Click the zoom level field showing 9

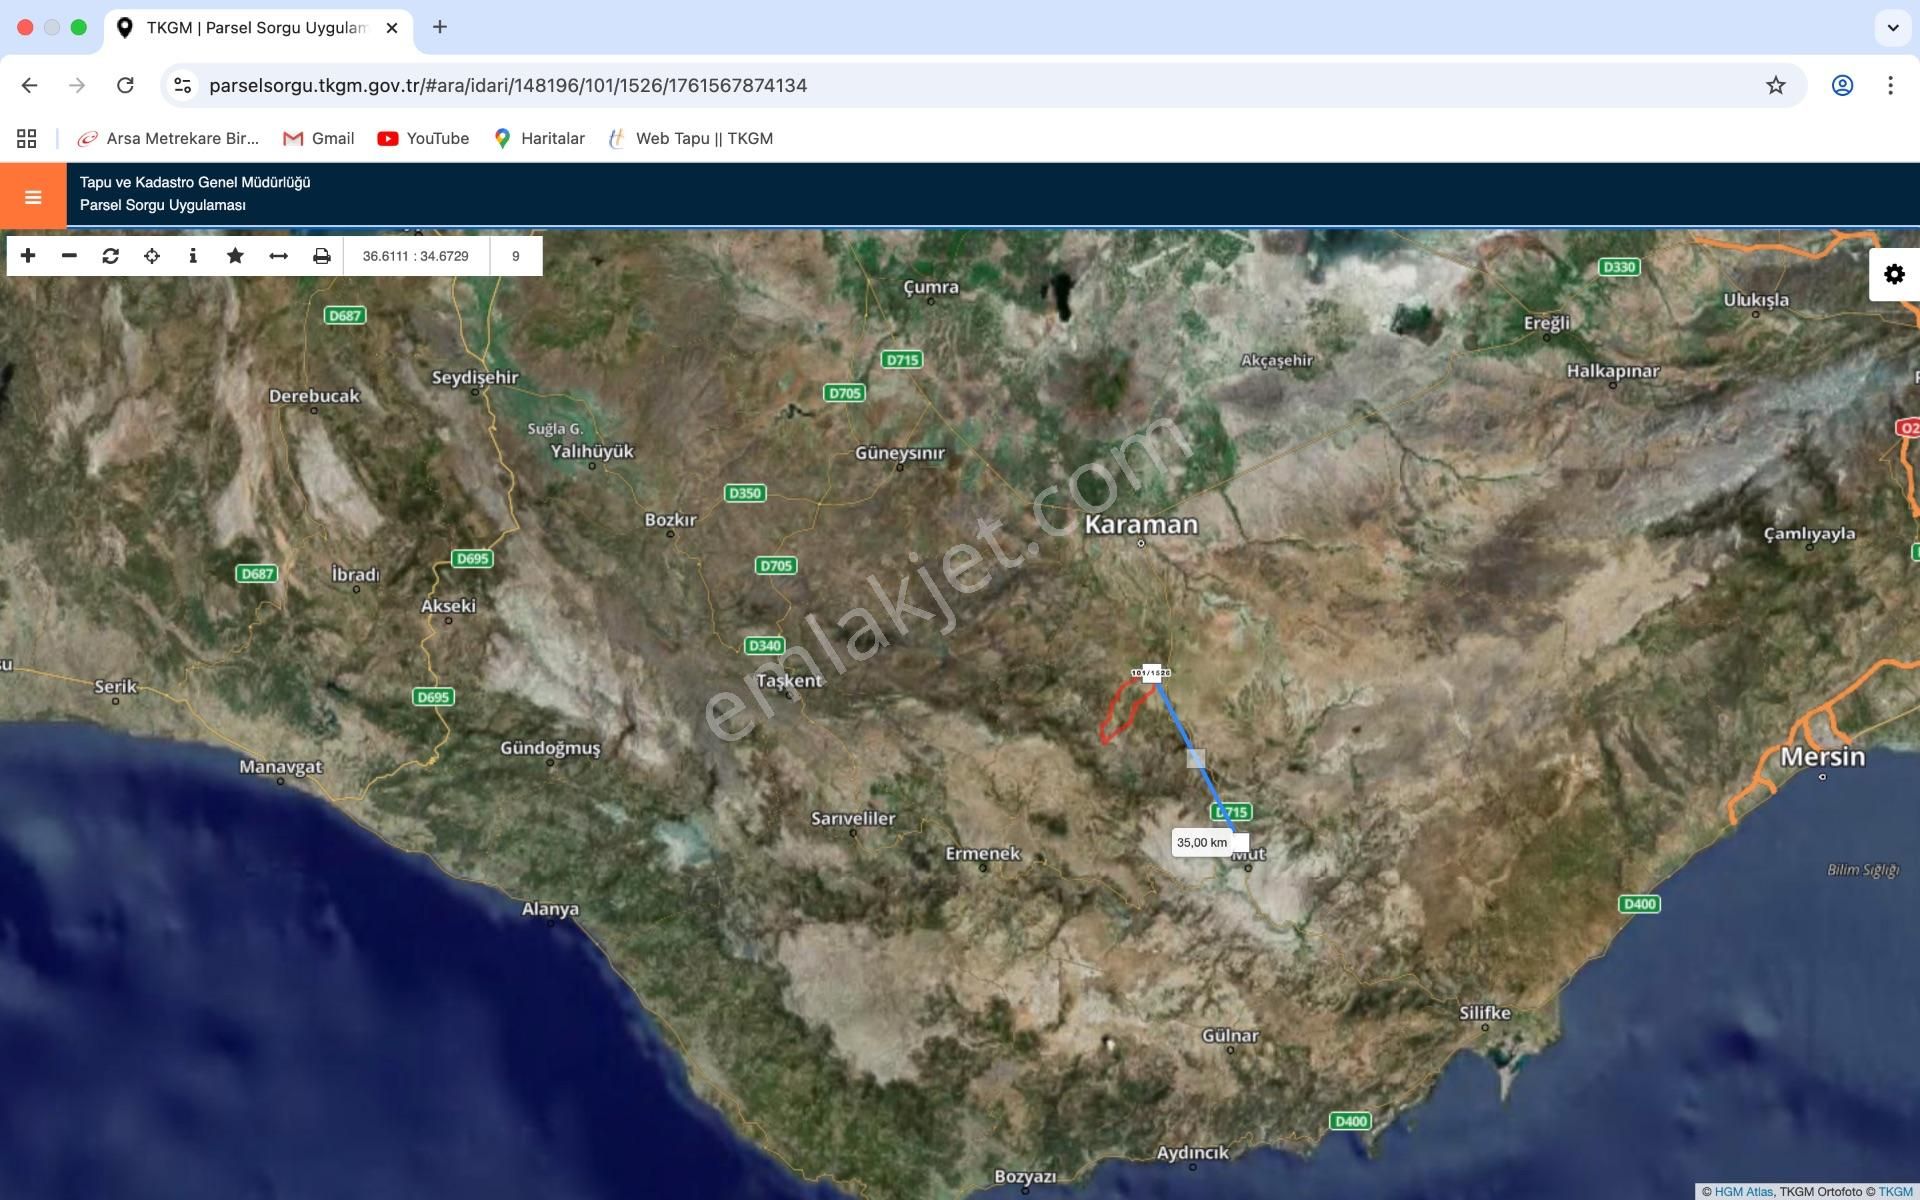coord(516,255)
